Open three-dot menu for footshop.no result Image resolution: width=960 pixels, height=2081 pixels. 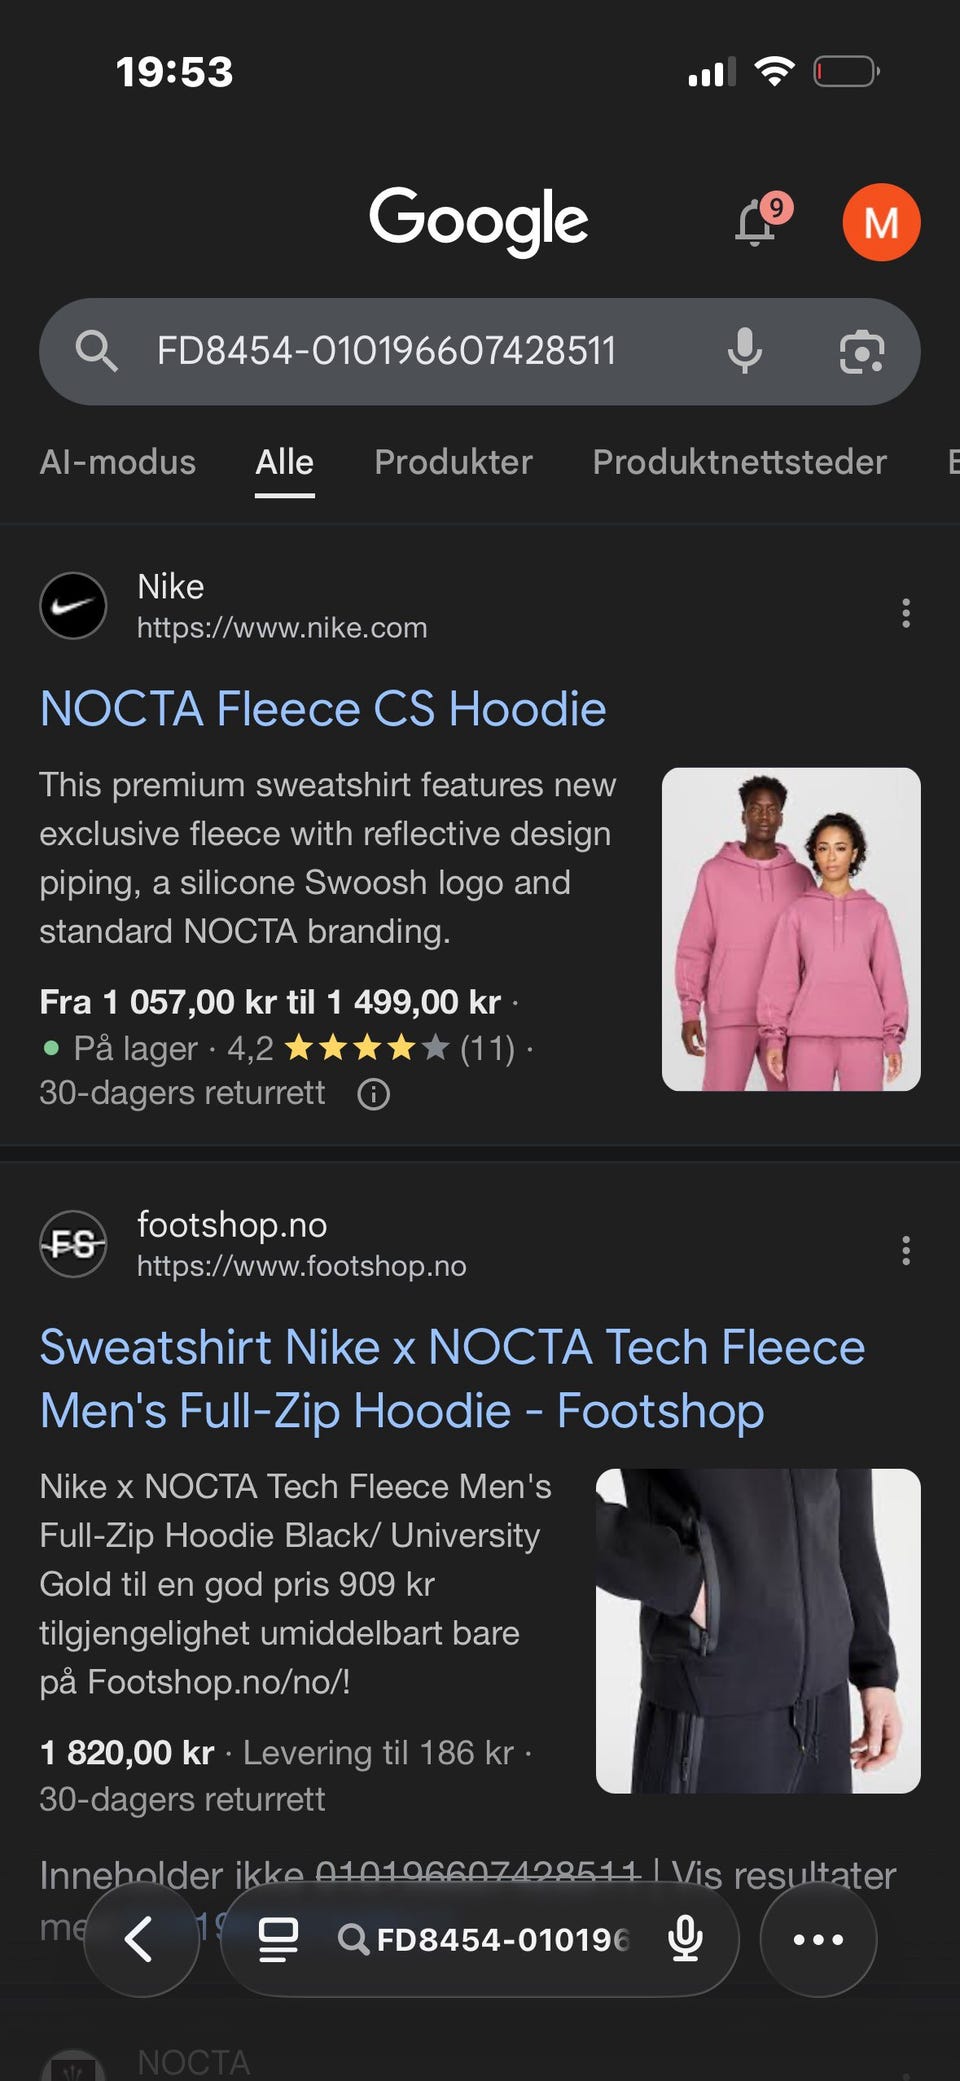coord(905,1250)
